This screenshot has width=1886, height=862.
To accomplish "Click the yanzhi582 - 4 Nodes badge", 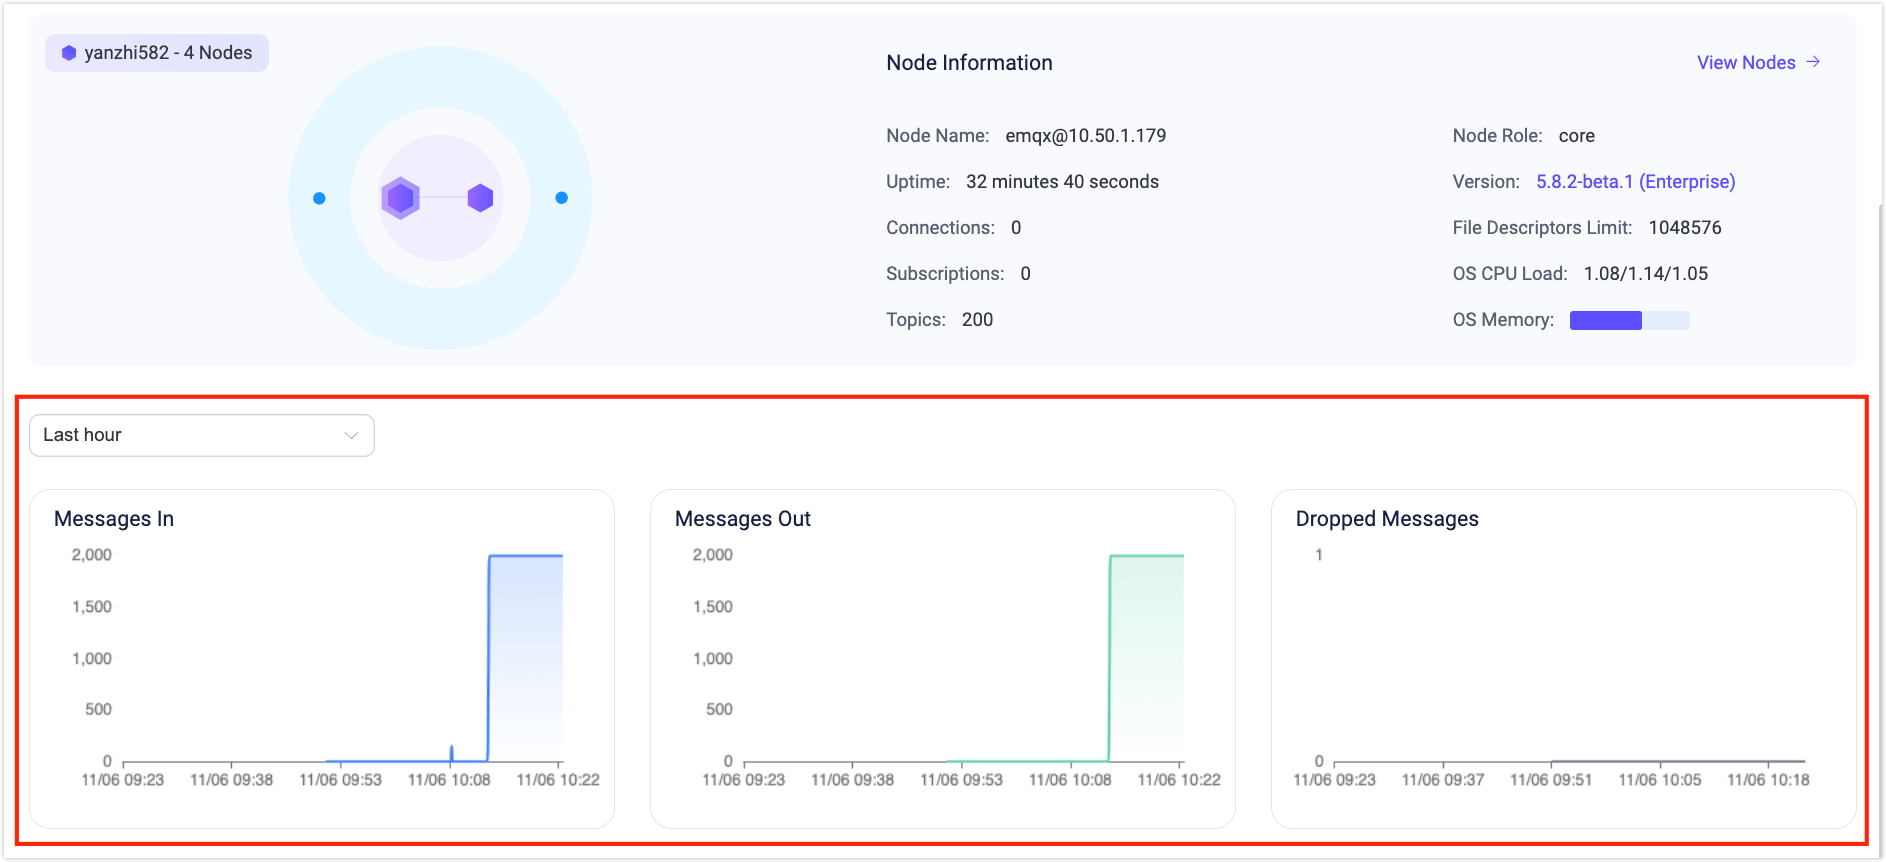I will [x=157, y=53].
